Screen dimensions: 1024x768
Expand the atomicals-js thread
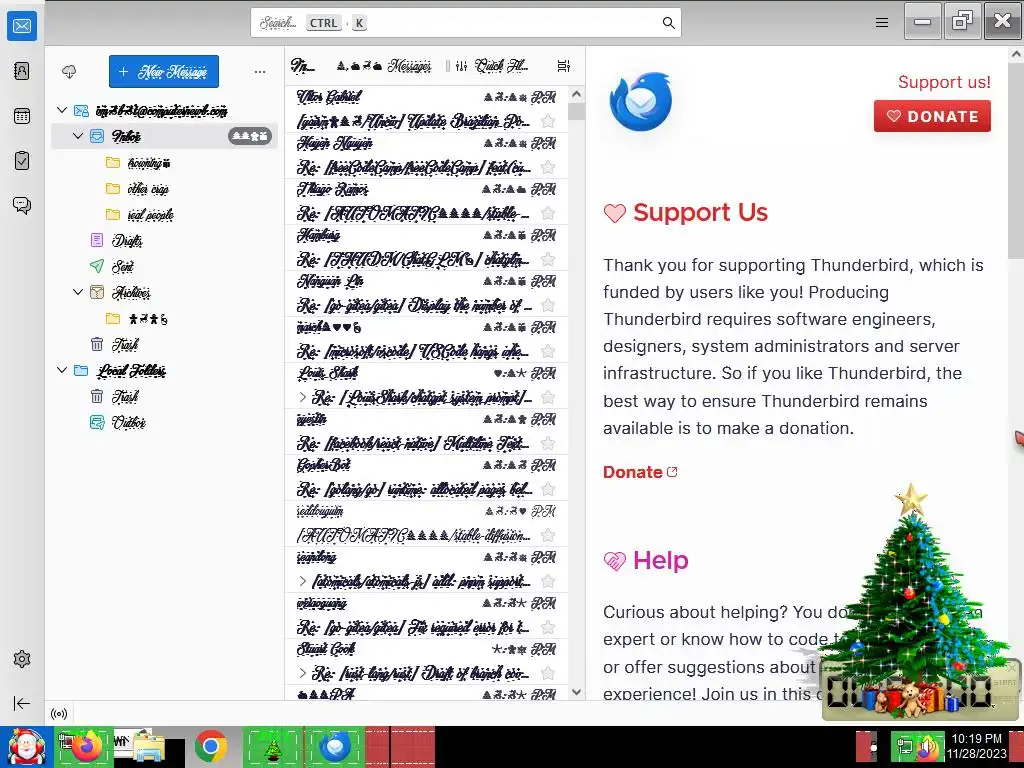pyautogui.click(x=302, y=581)
